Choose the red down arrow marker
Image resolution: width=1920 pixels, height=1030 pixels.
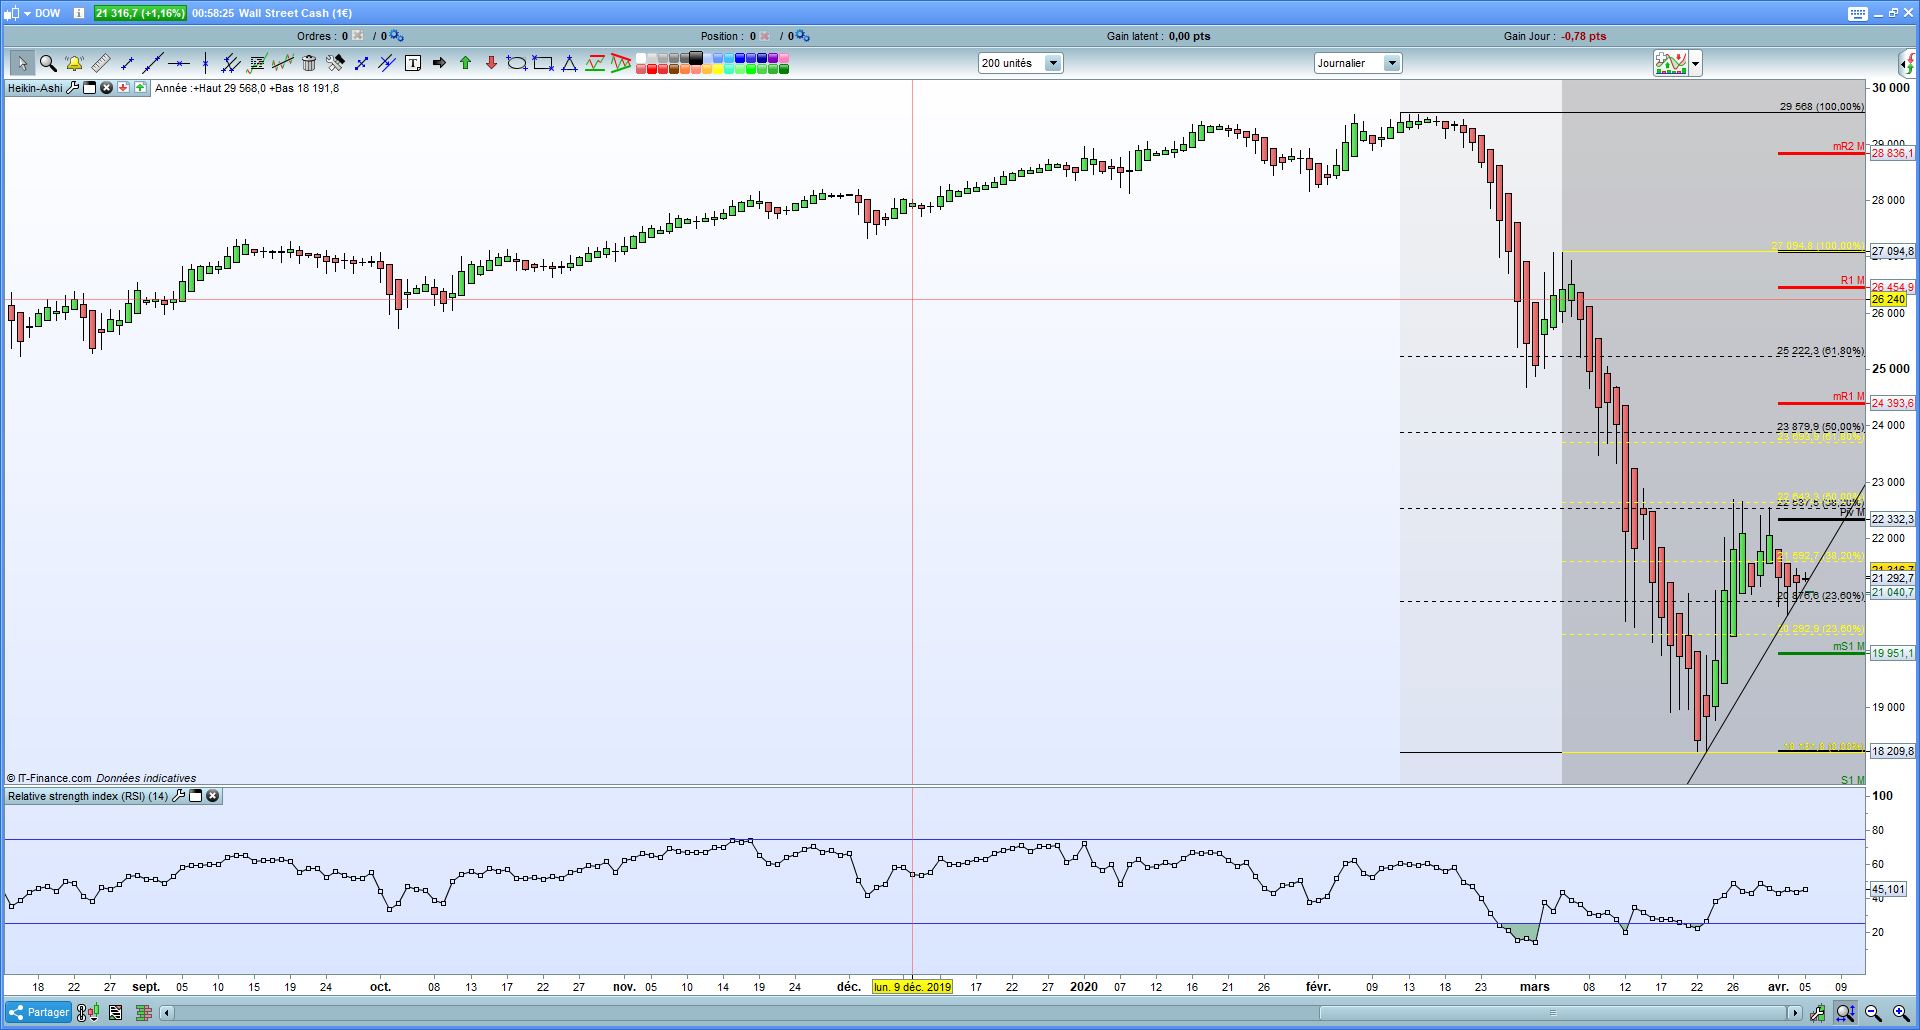pos(491,63)
